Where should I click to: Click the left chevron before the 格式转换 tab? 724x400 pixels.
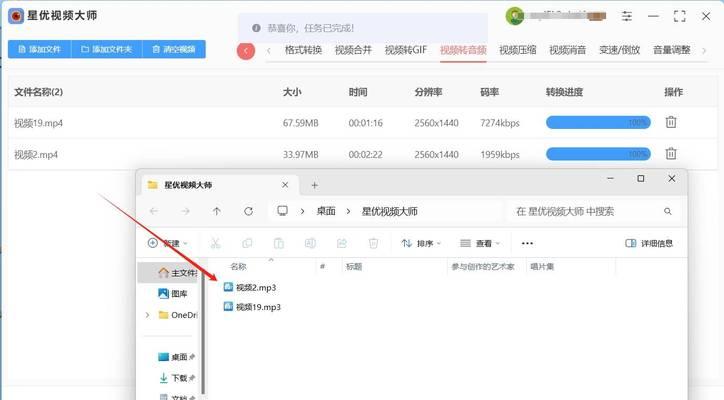pyautogui.click(x=268, y=50)
